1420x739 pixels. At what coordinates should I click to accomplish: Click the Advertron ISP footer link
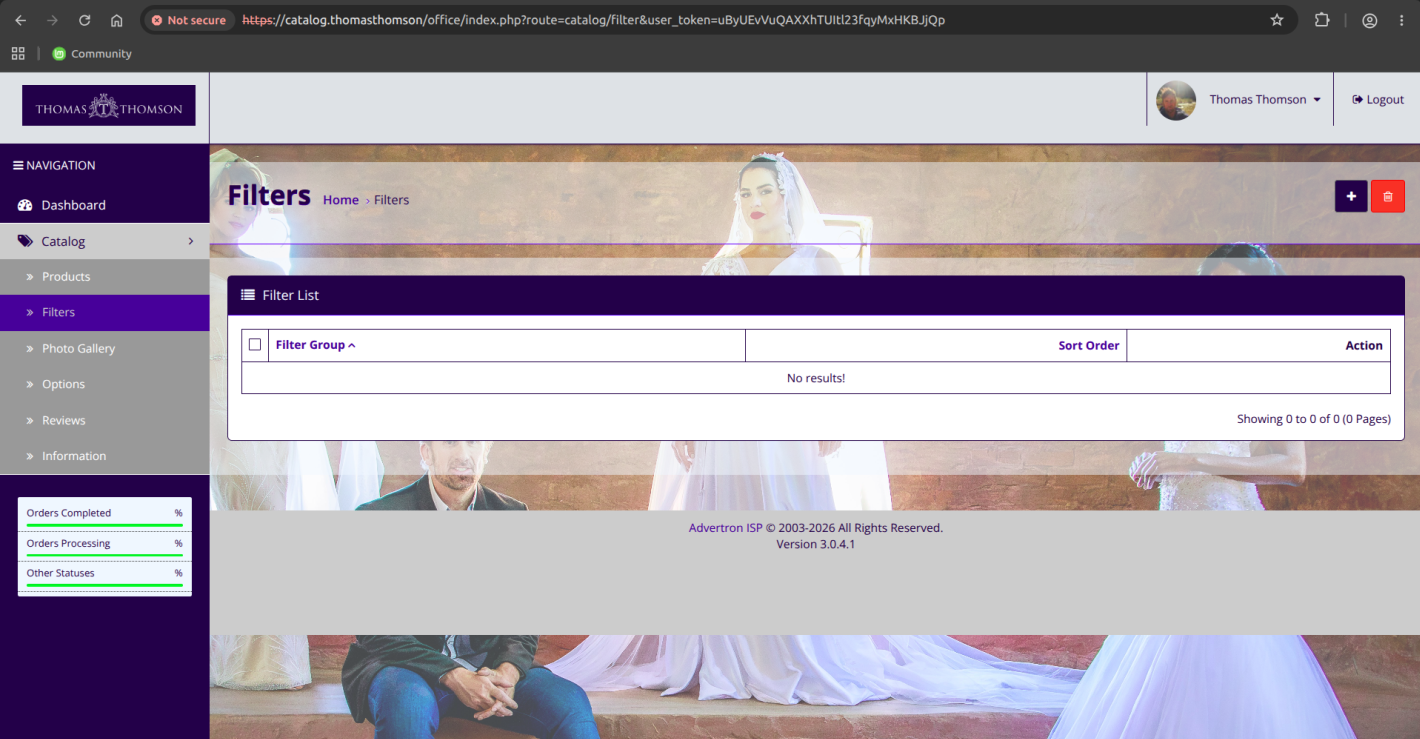[x=725, y=528]
